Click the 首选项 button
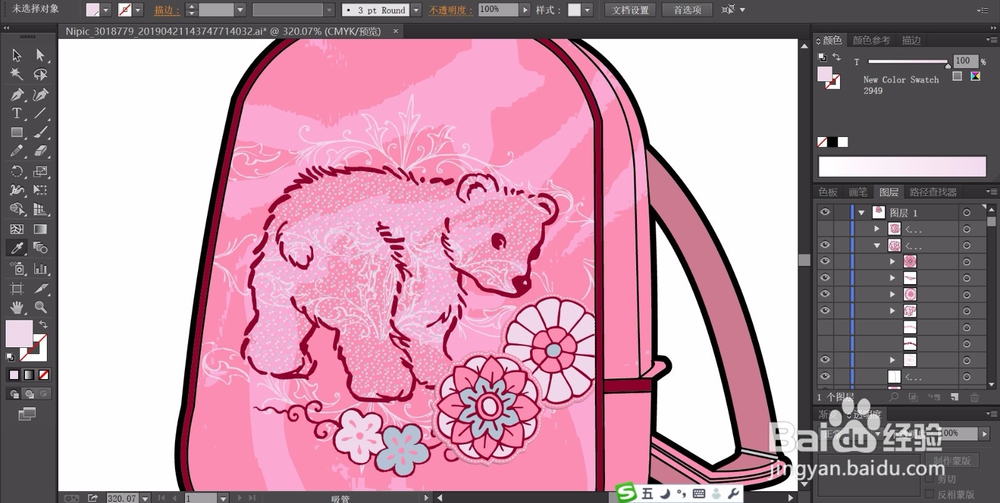This screenshot has height=503, width=1000. tap(687, 10)
